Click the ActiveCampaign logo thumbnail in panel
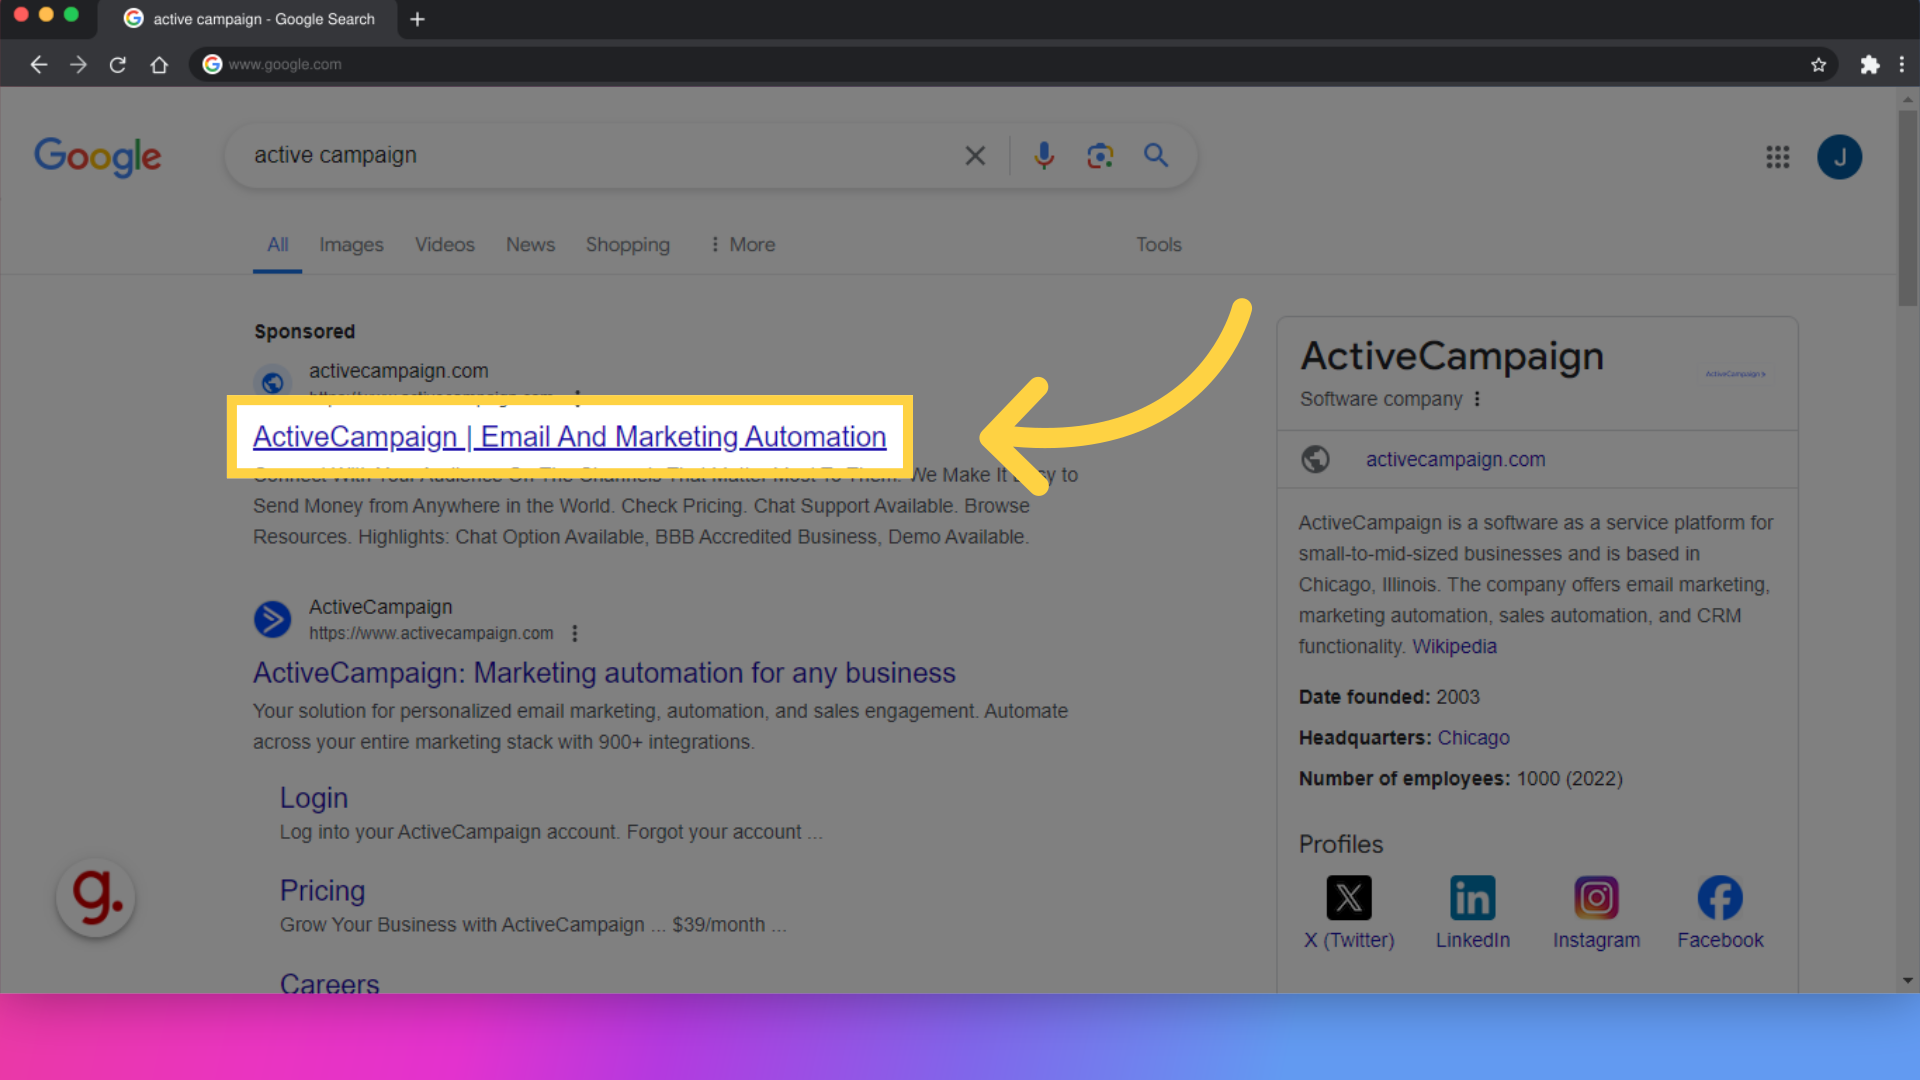This screenshot has height=1080, width=1920. coord(1735,374)
